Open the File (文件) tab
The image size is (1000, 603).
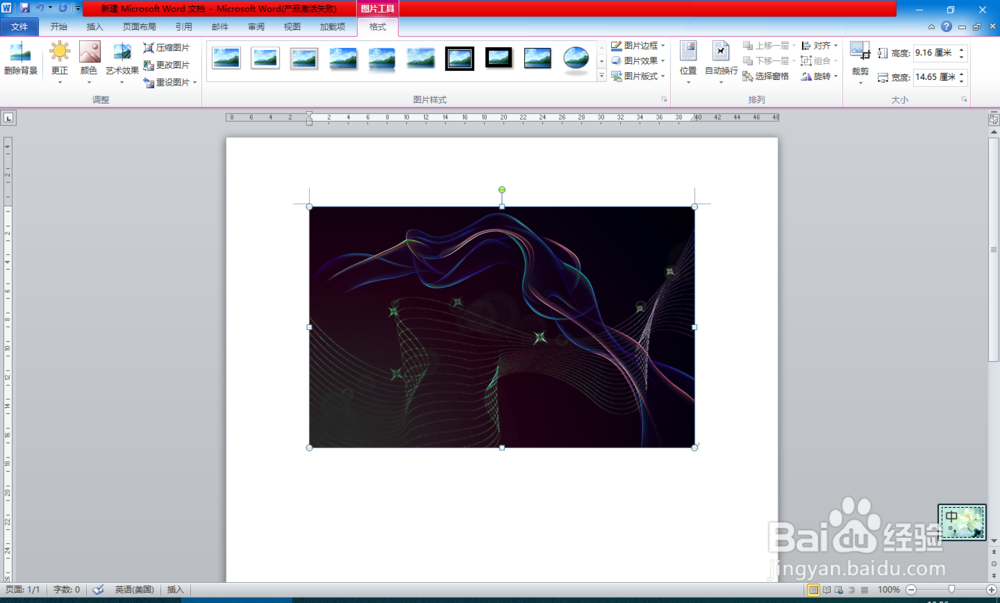(x=19, y=27)
